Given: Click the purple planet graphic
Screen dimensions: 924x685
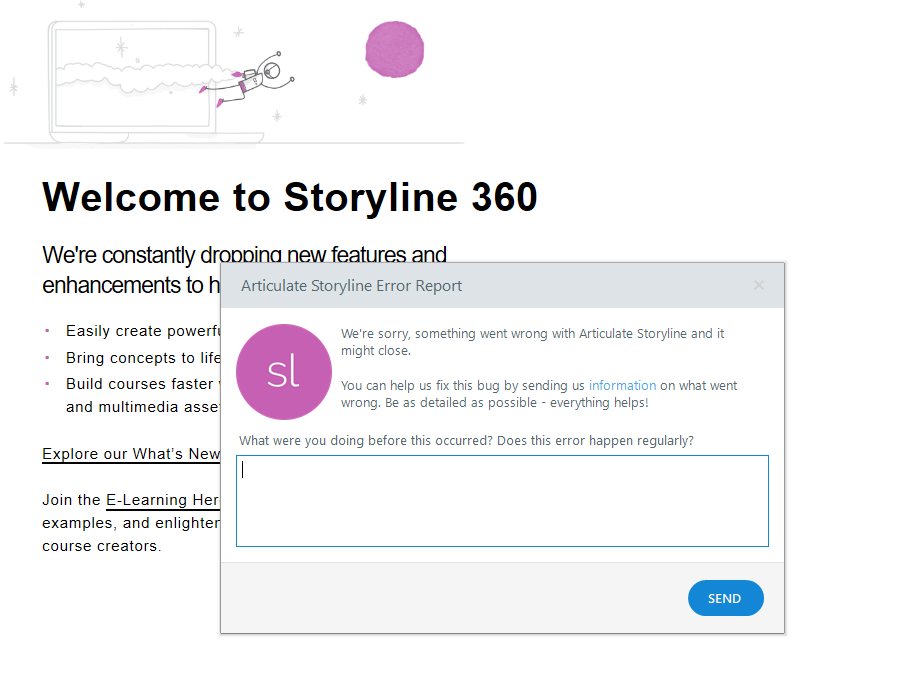Looking at the screenshot, I should click(x=394, y=49).
